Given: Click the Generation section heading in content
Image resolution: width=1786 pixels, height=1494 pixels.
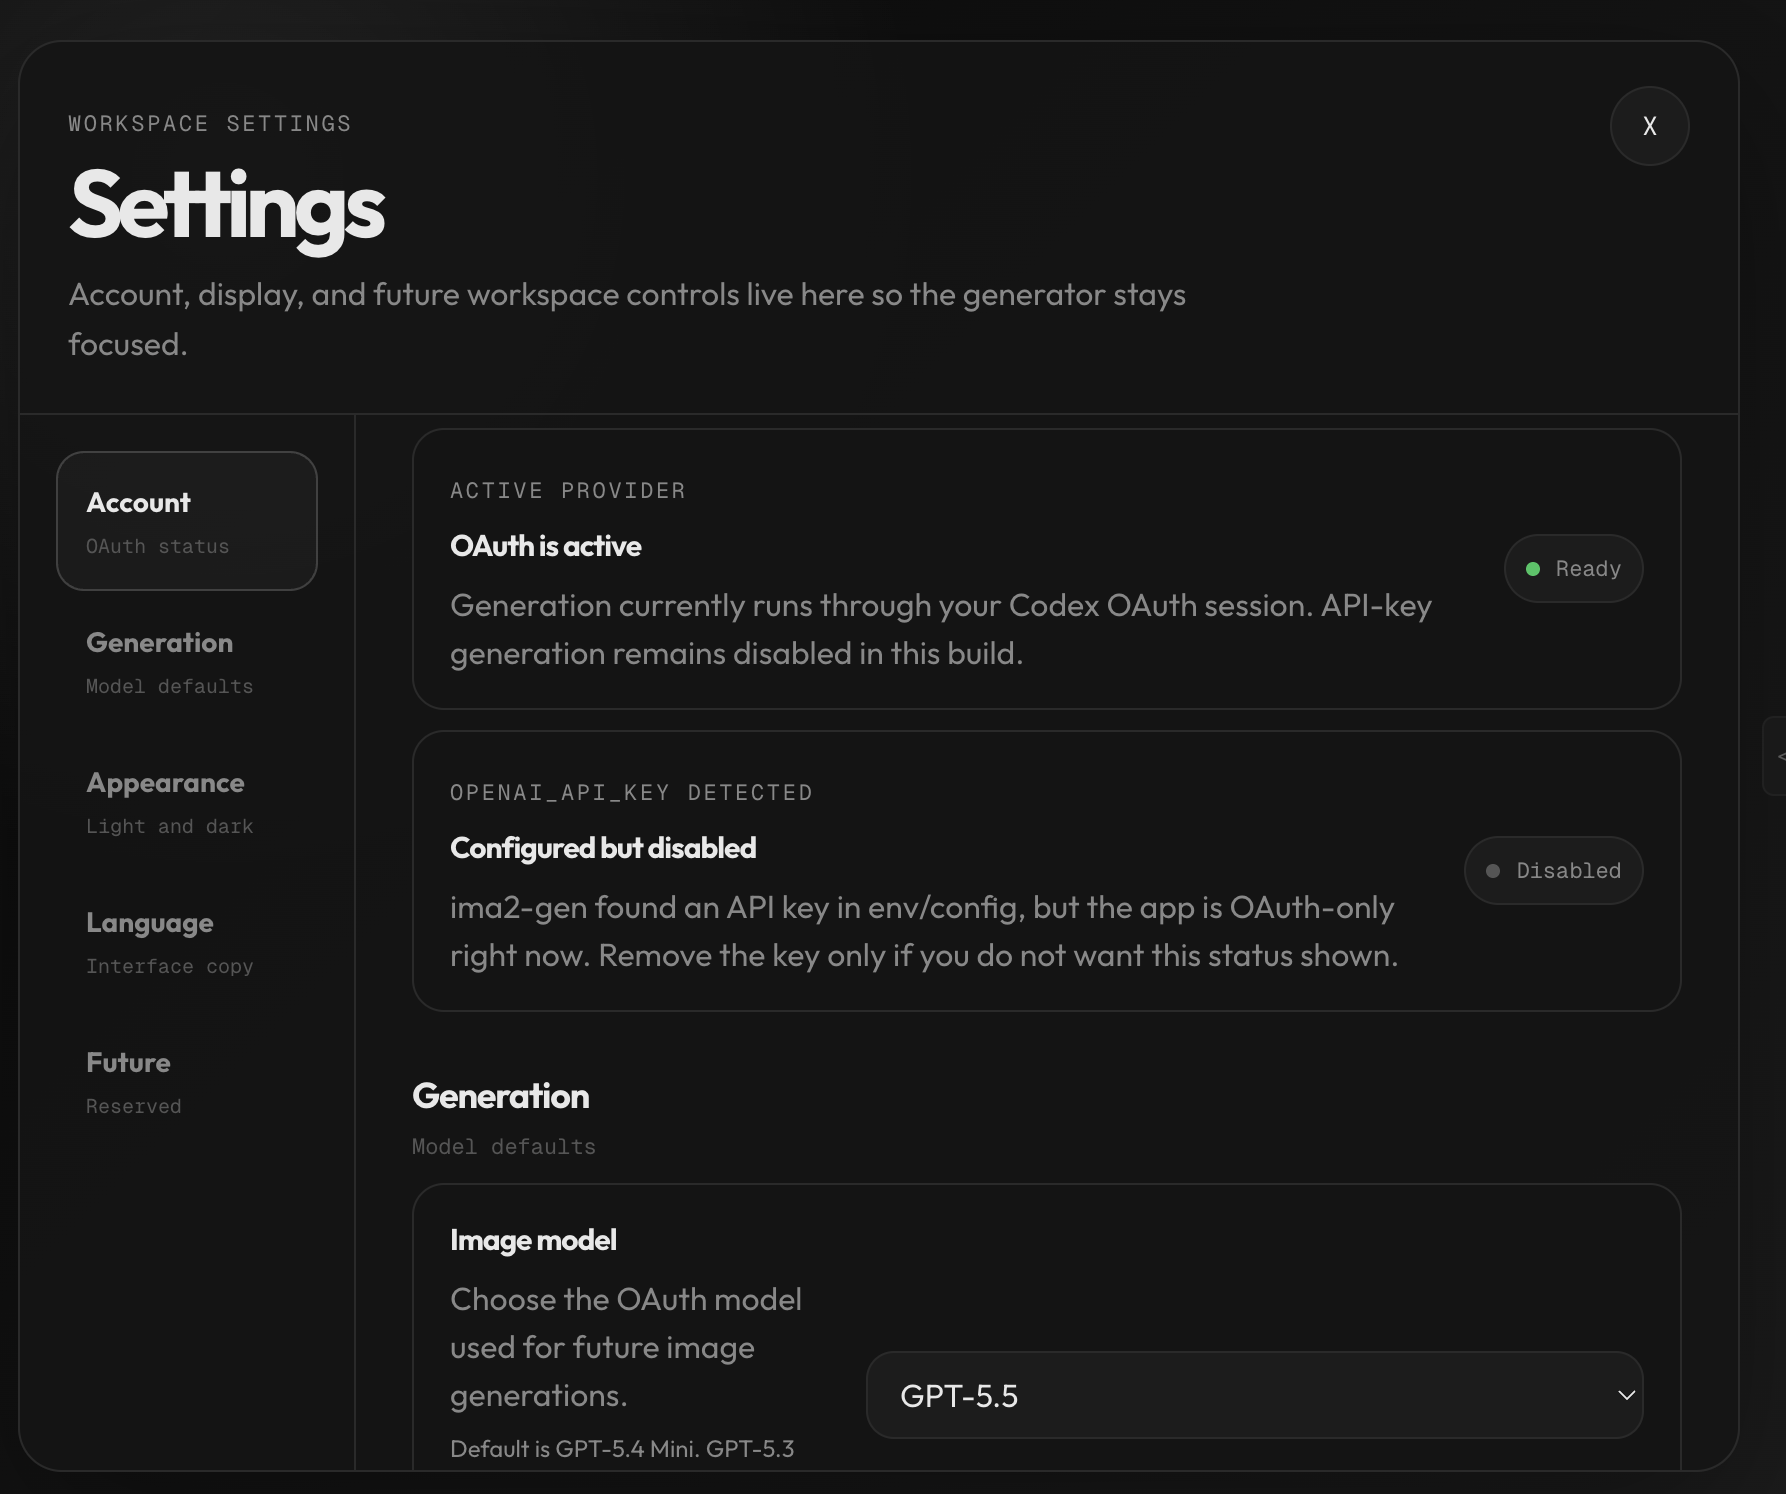Looking at the screenshot, I should tap(500, 1096).
